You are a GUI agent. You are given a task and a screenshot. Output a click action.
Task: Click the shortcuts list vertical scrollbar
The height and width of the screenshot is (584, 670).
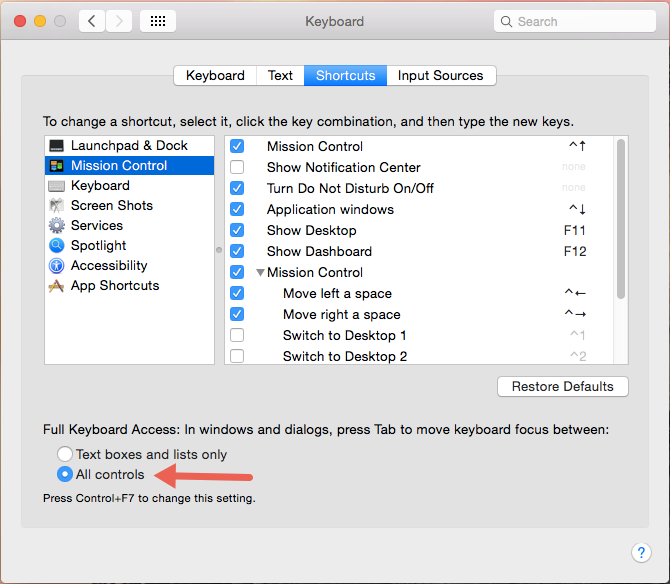coord(621,220)
